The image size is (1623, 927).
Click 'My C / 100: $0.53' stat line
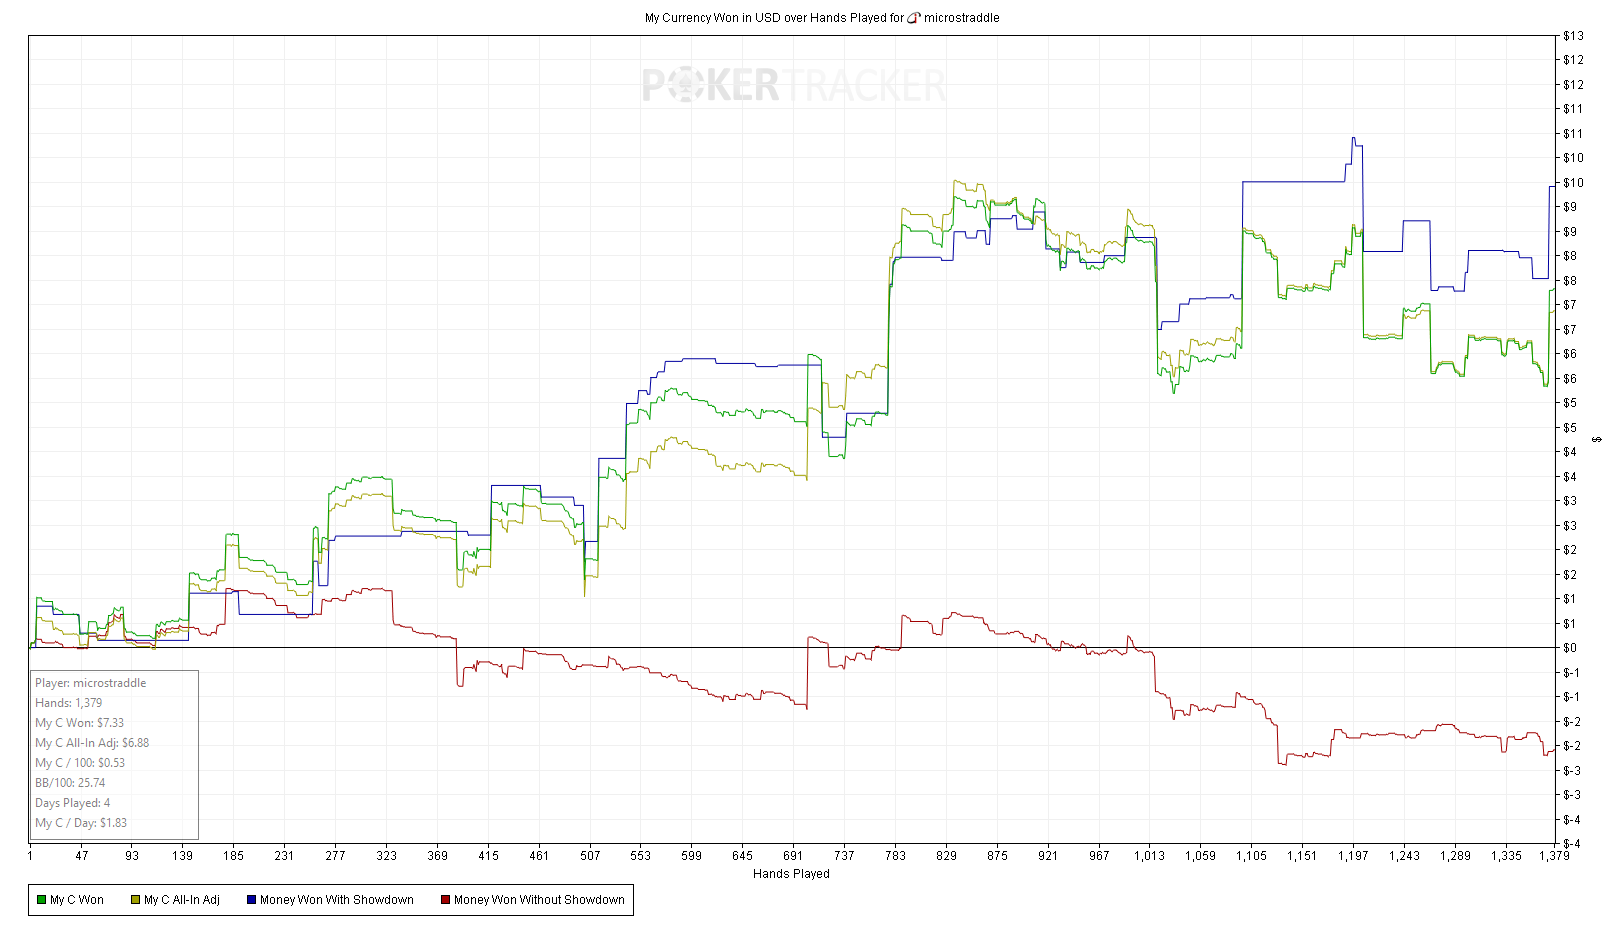point(80,763)
